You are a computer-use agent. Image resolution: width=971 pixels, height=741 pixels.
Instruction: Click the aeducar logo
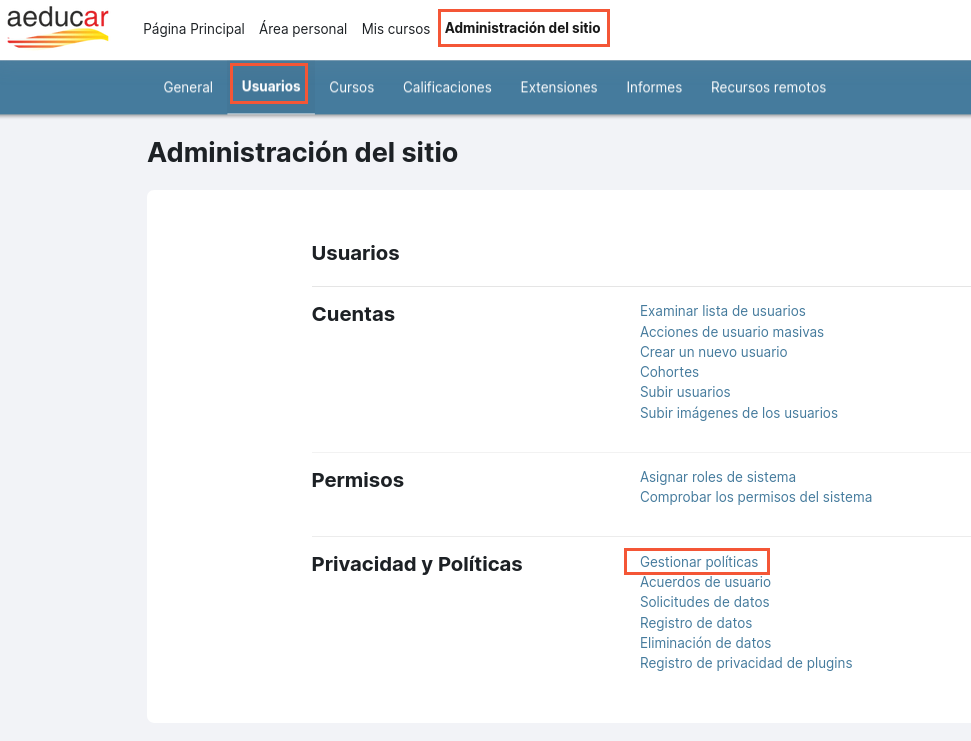click(x=58, y=27)
